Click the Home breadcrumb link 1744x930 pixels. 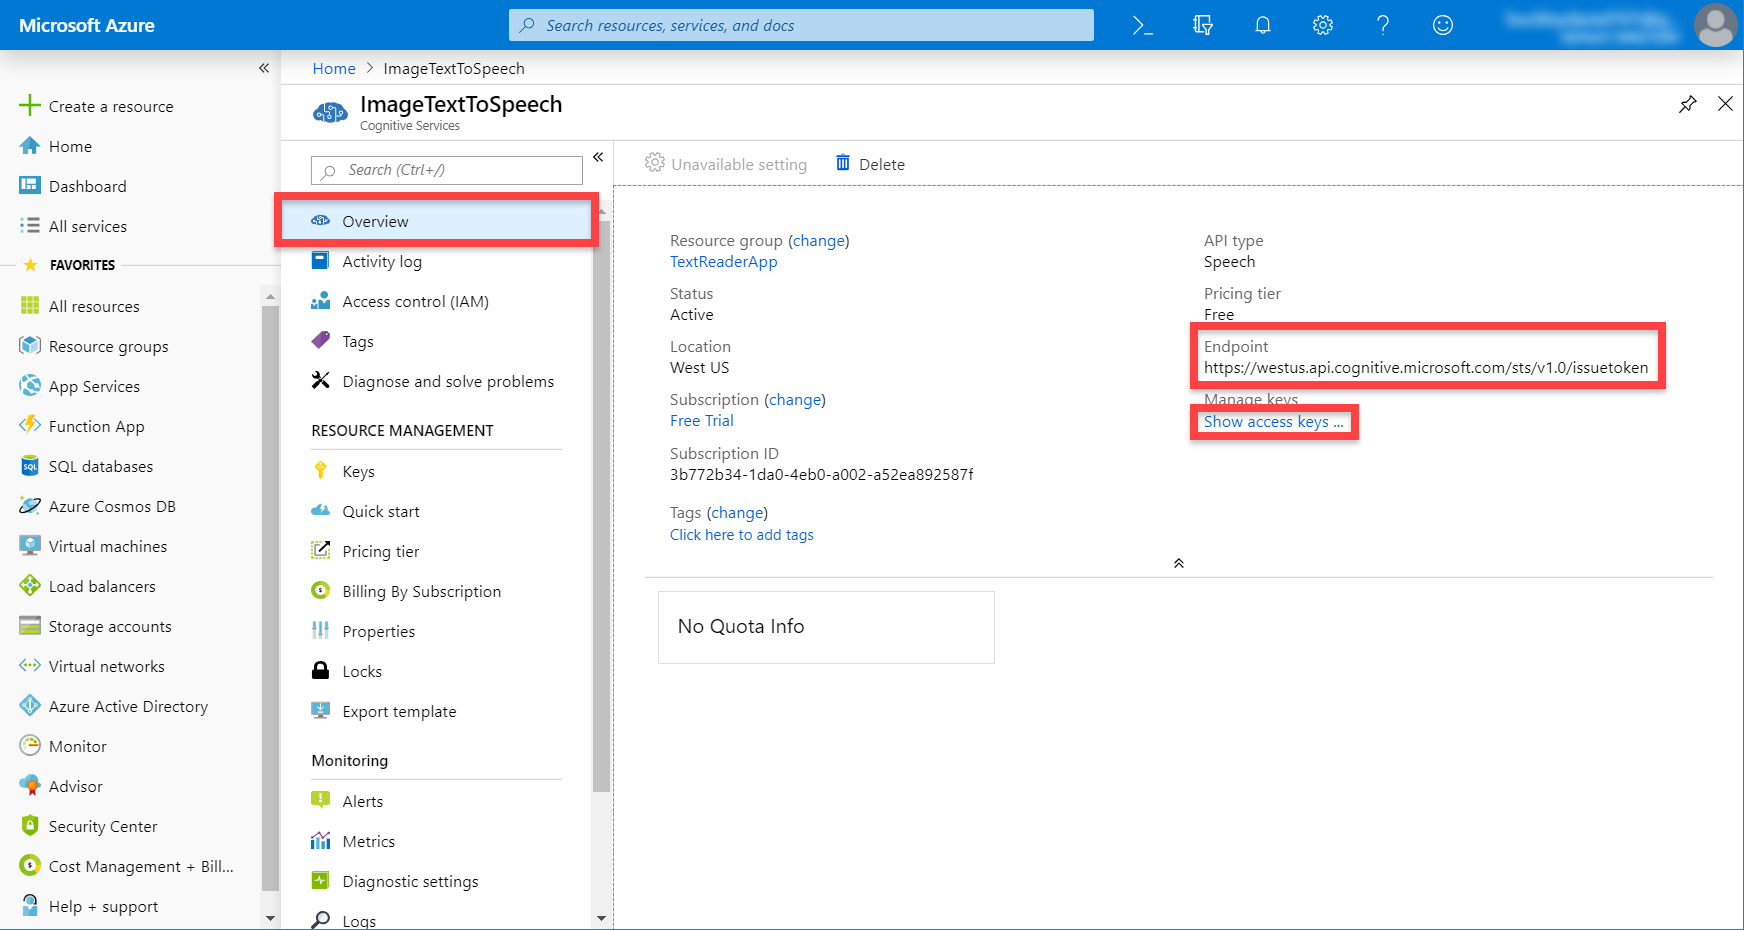[334, 68]
